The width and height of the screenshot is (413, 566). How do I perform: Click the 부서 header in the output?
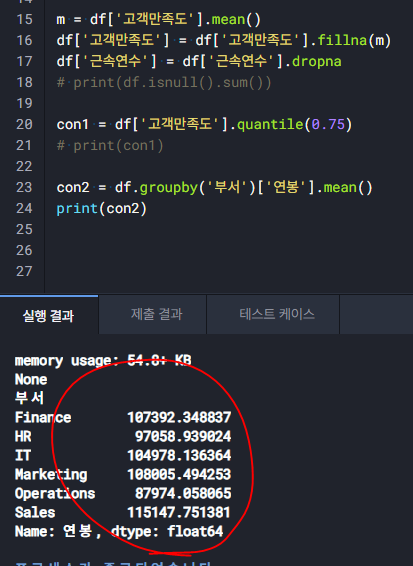29,399
